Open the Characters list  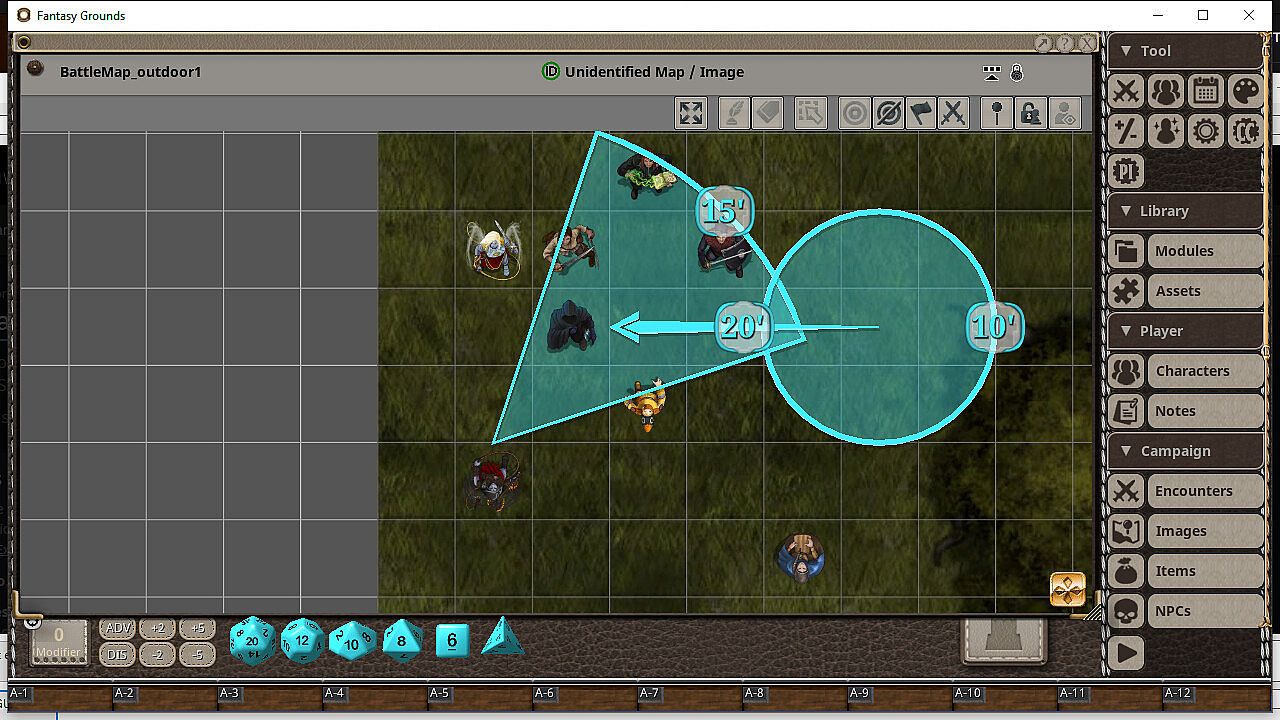[x=1205, y=371]
